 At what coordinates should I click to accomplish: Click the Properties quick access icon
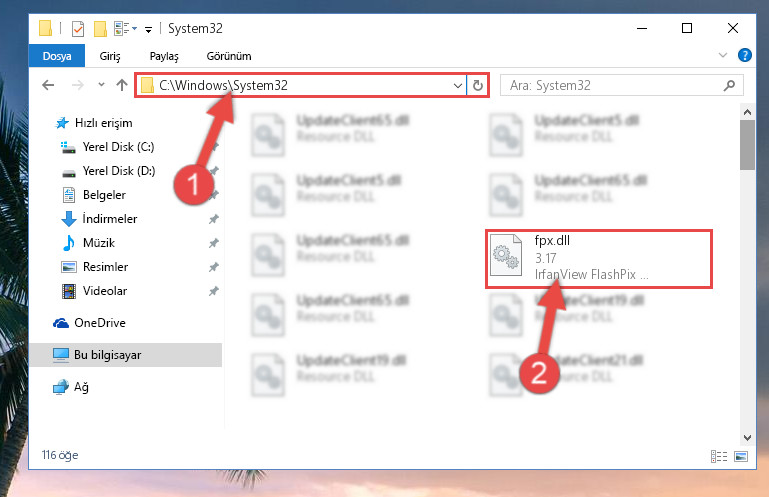[x=77, y=28]
